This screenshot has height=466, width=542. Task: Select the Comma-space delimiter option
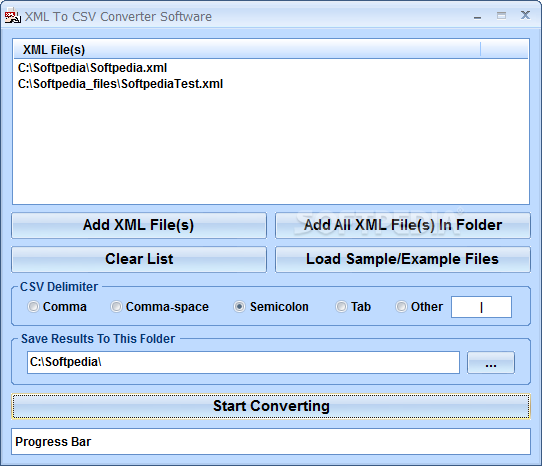116,307
